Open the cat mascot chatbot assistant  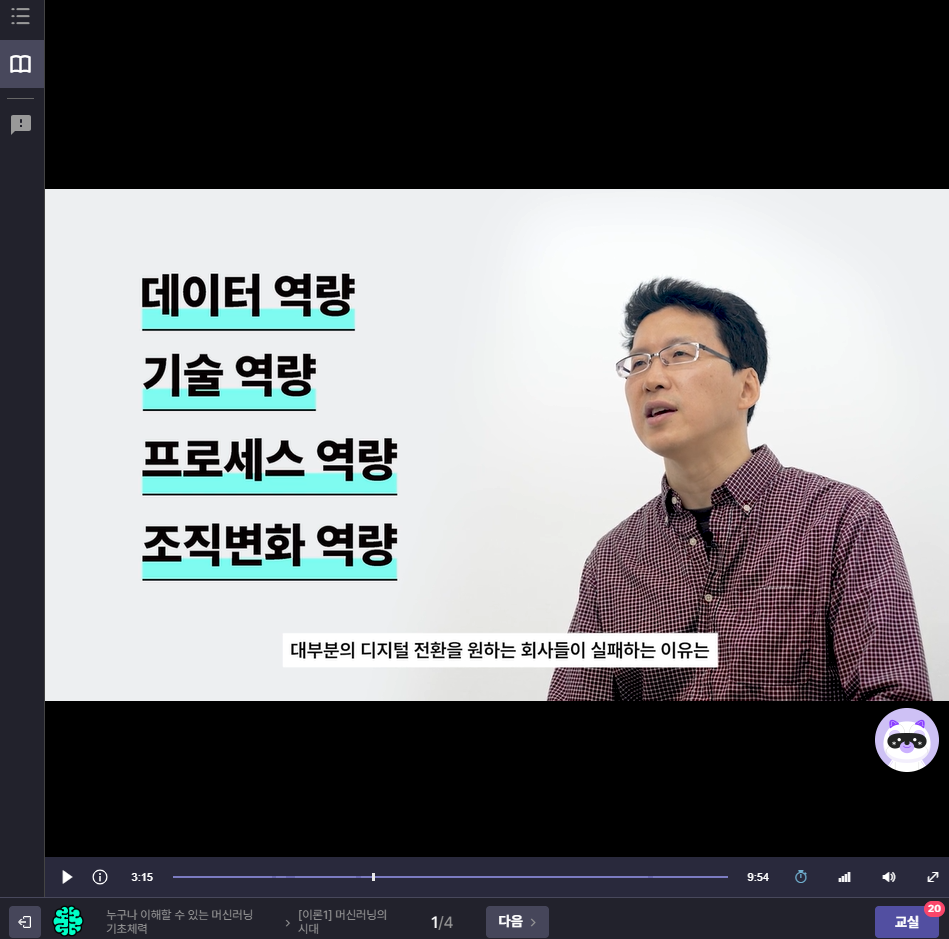click(906, 740)
